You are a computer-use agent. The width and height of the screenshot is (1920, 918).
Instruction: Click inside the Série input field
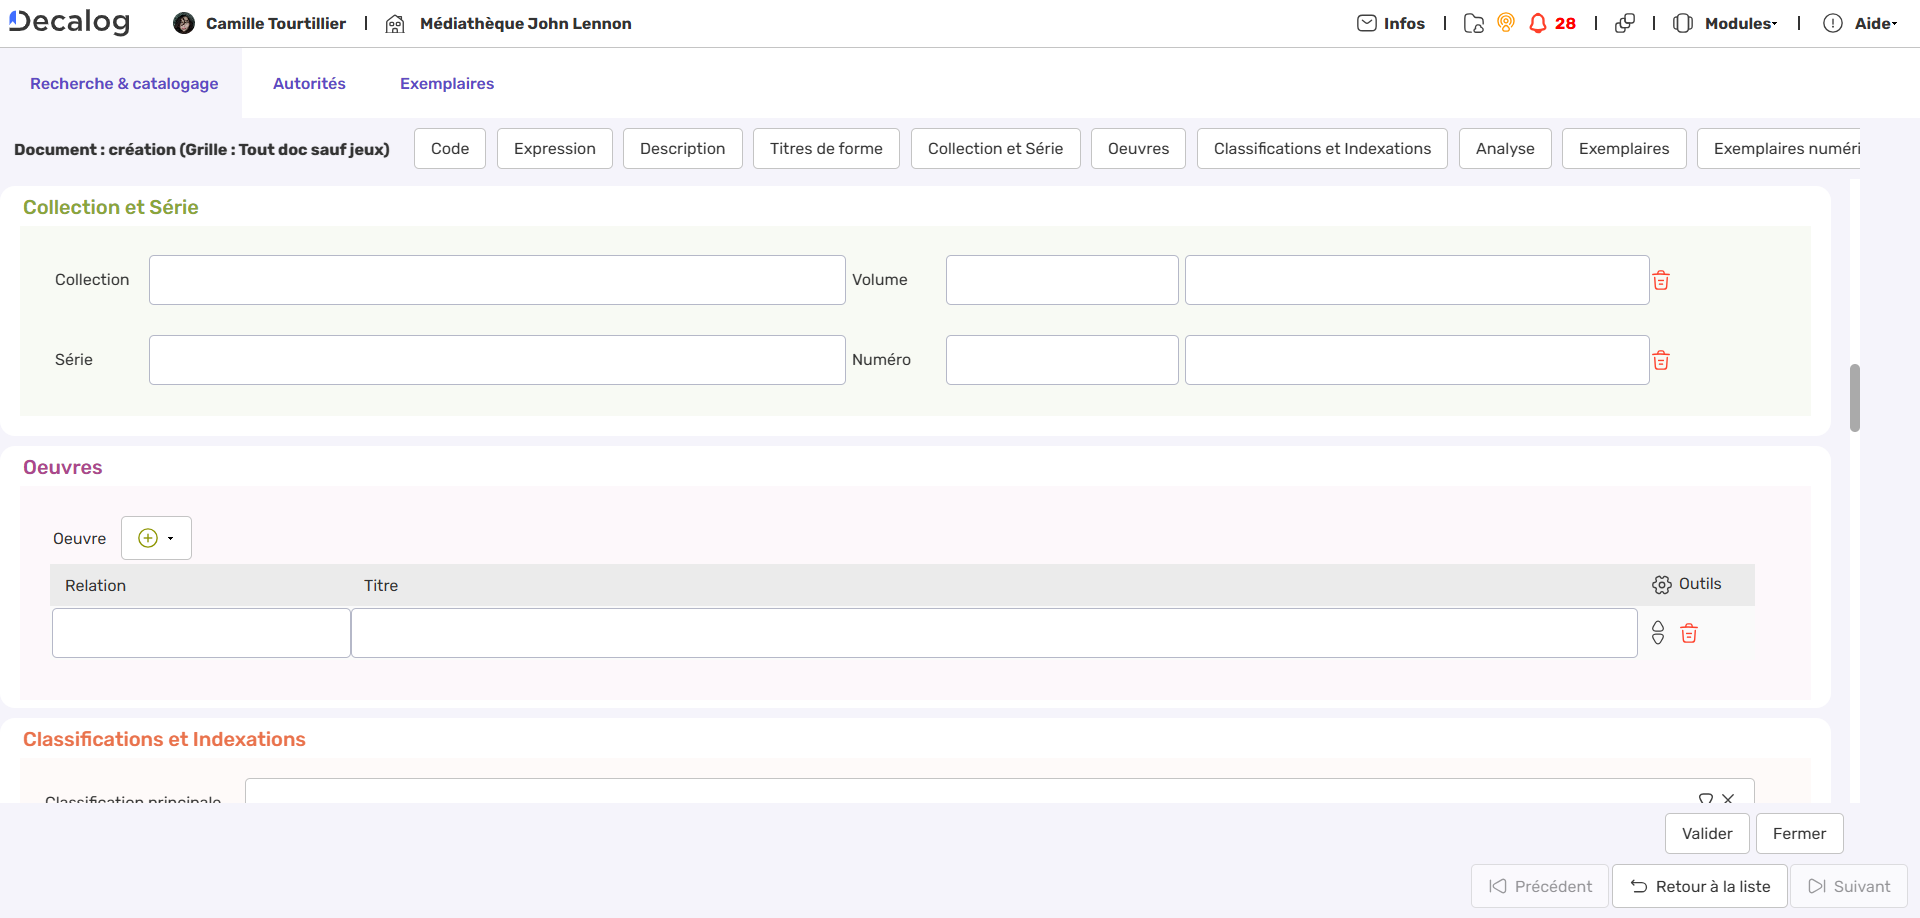tap(497, 359)
